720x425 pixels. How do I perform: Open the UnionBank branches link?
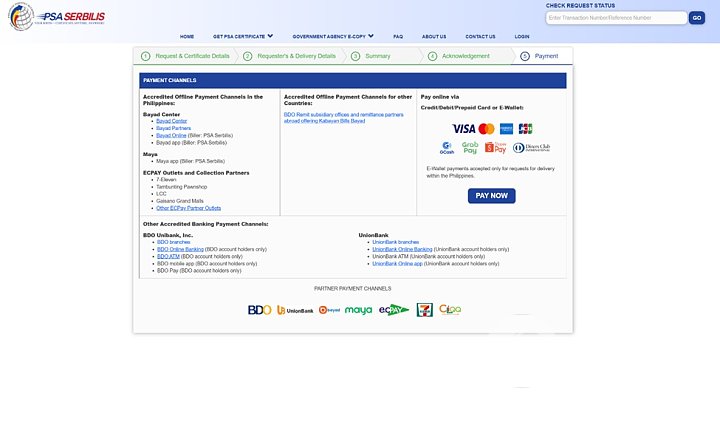[x=395, y=242]
